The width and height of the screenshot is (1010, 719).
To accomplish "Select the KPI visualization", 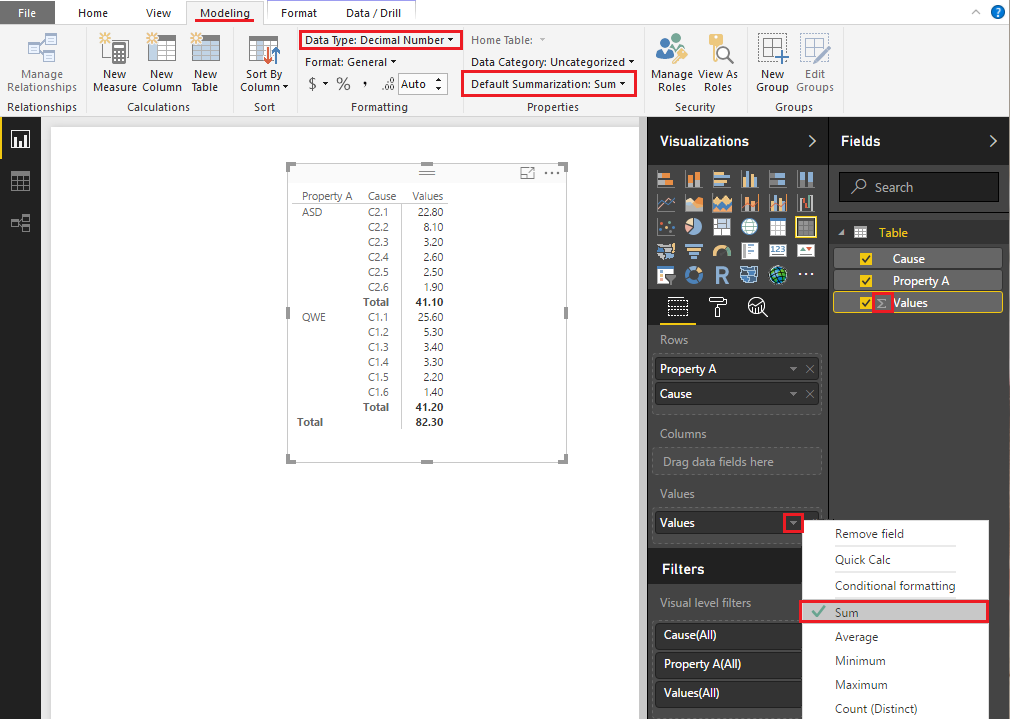I will coord(806,251).
